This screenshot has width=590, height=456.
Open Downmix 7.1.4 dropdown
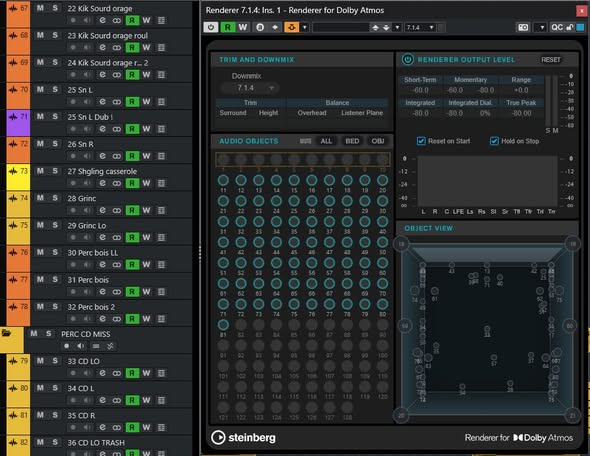(250, 88)
